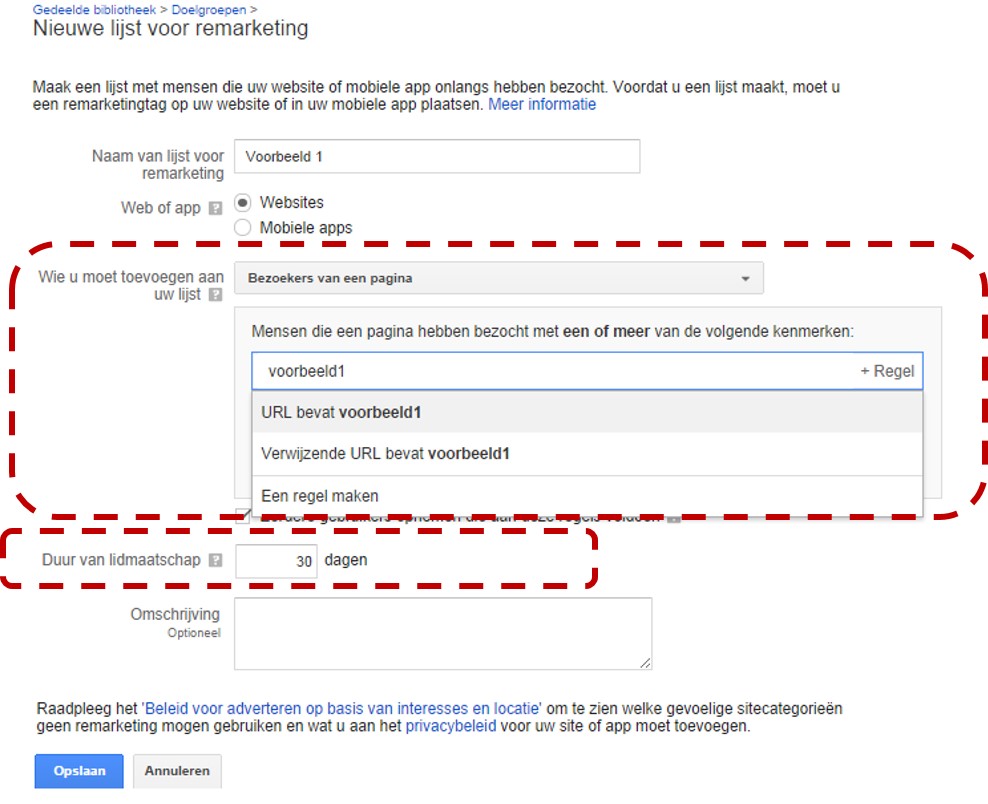Toggle the checkbox below the rule suggestions
988x804 pixels.
[x=243, y=515]
